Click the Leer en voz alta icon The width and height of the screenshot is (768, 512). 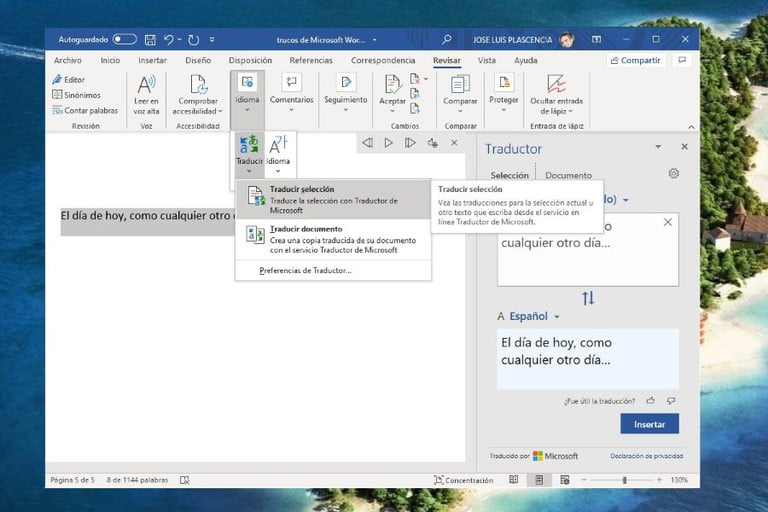pos(147,84)
